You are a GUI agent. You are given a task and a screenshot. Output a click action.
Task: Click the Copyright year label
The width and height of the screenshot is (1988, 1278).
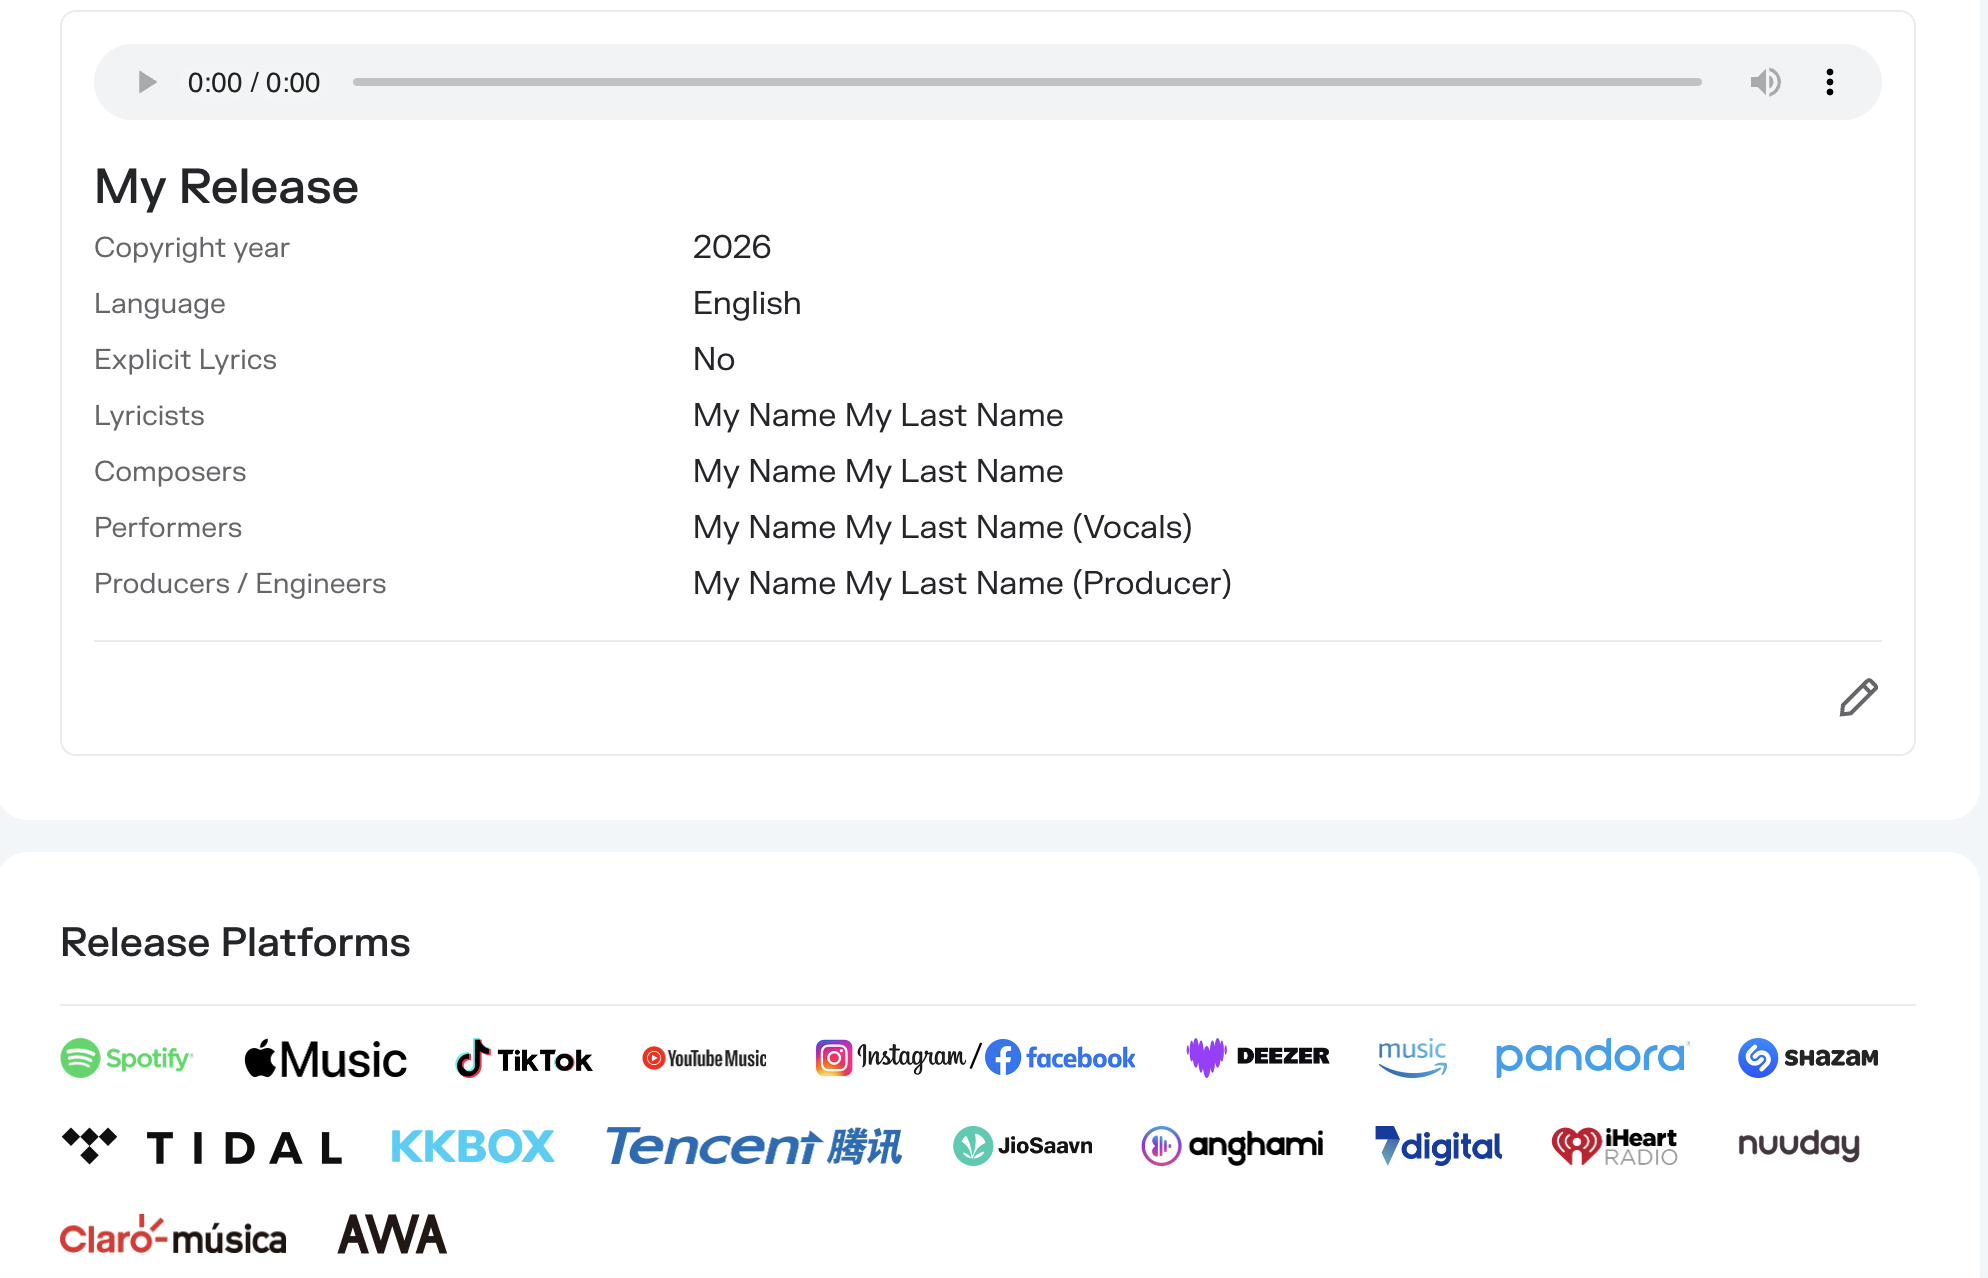click(x=192, y=248)
